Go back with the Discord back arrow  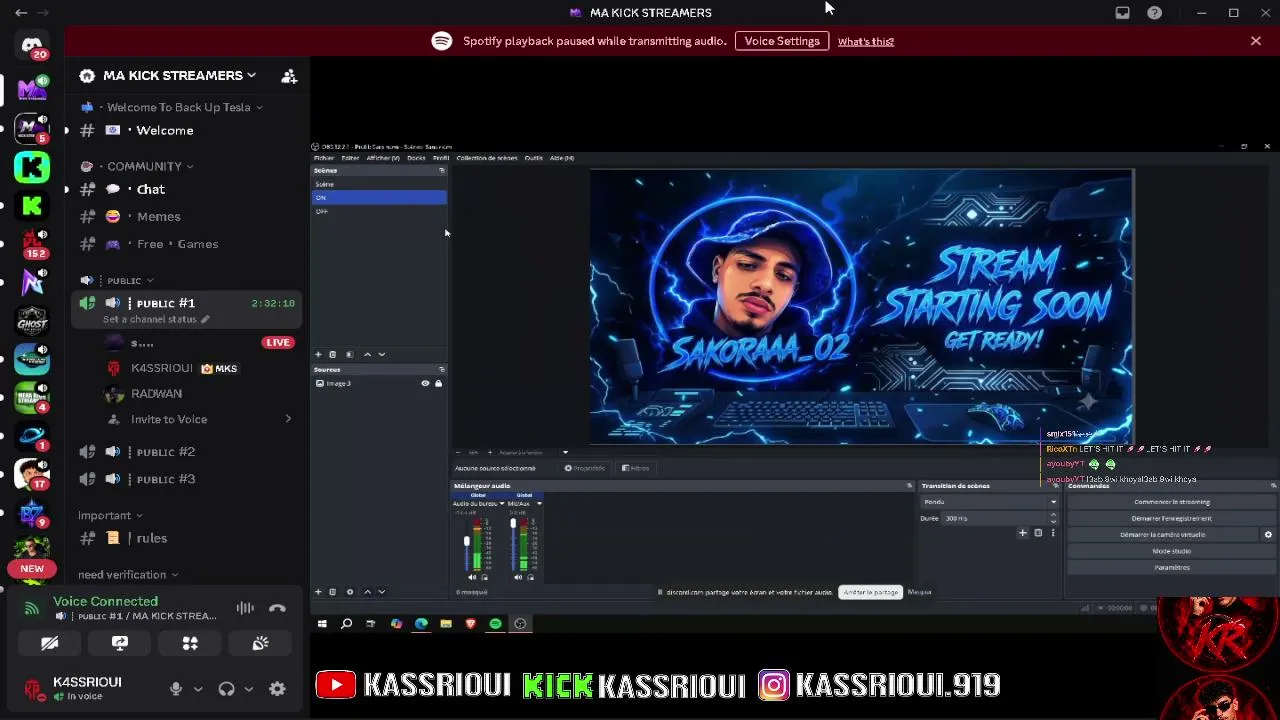point(21,13)
